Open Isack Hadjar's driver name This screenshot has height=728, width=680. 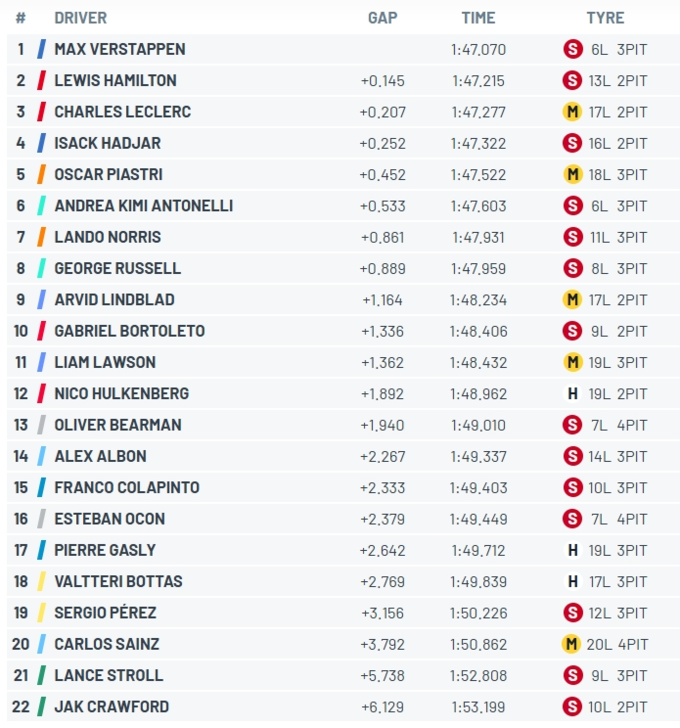(x=107, y=143)
